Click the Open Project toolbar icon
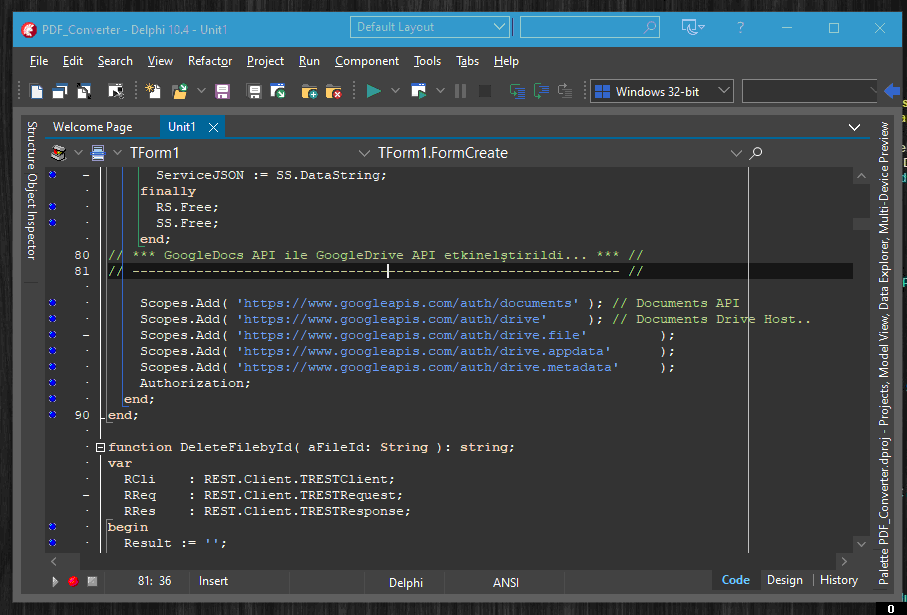The width and height of the screenshot is (907, 615). click(278, 91)
